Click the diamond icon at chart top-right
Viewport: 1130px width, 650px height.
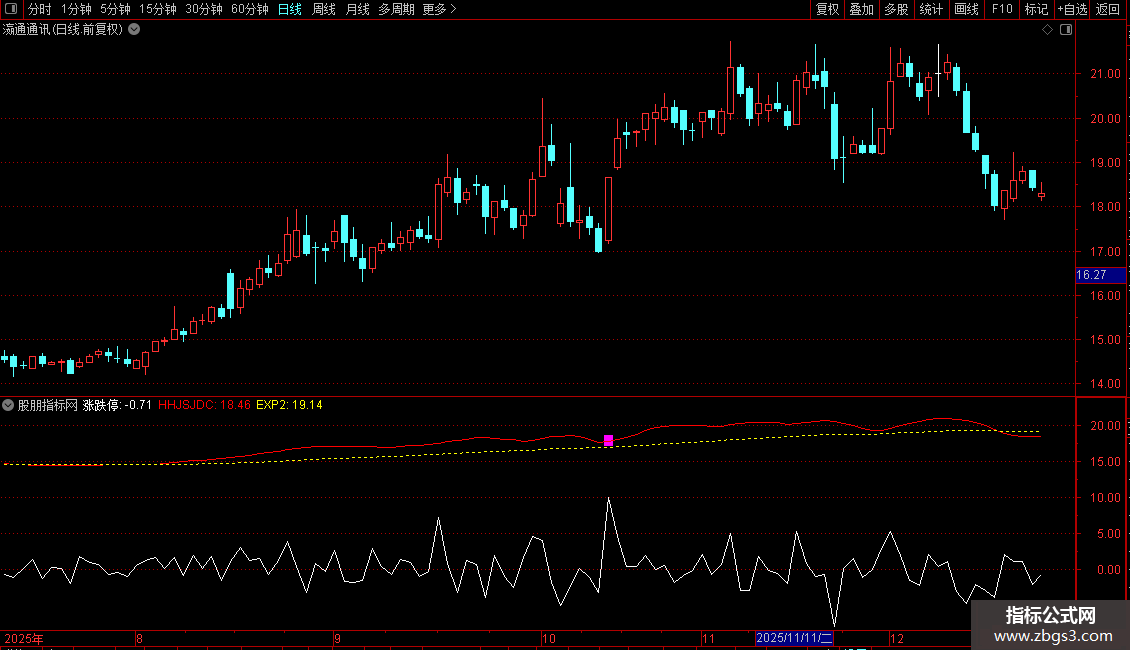click(1047, 30)
